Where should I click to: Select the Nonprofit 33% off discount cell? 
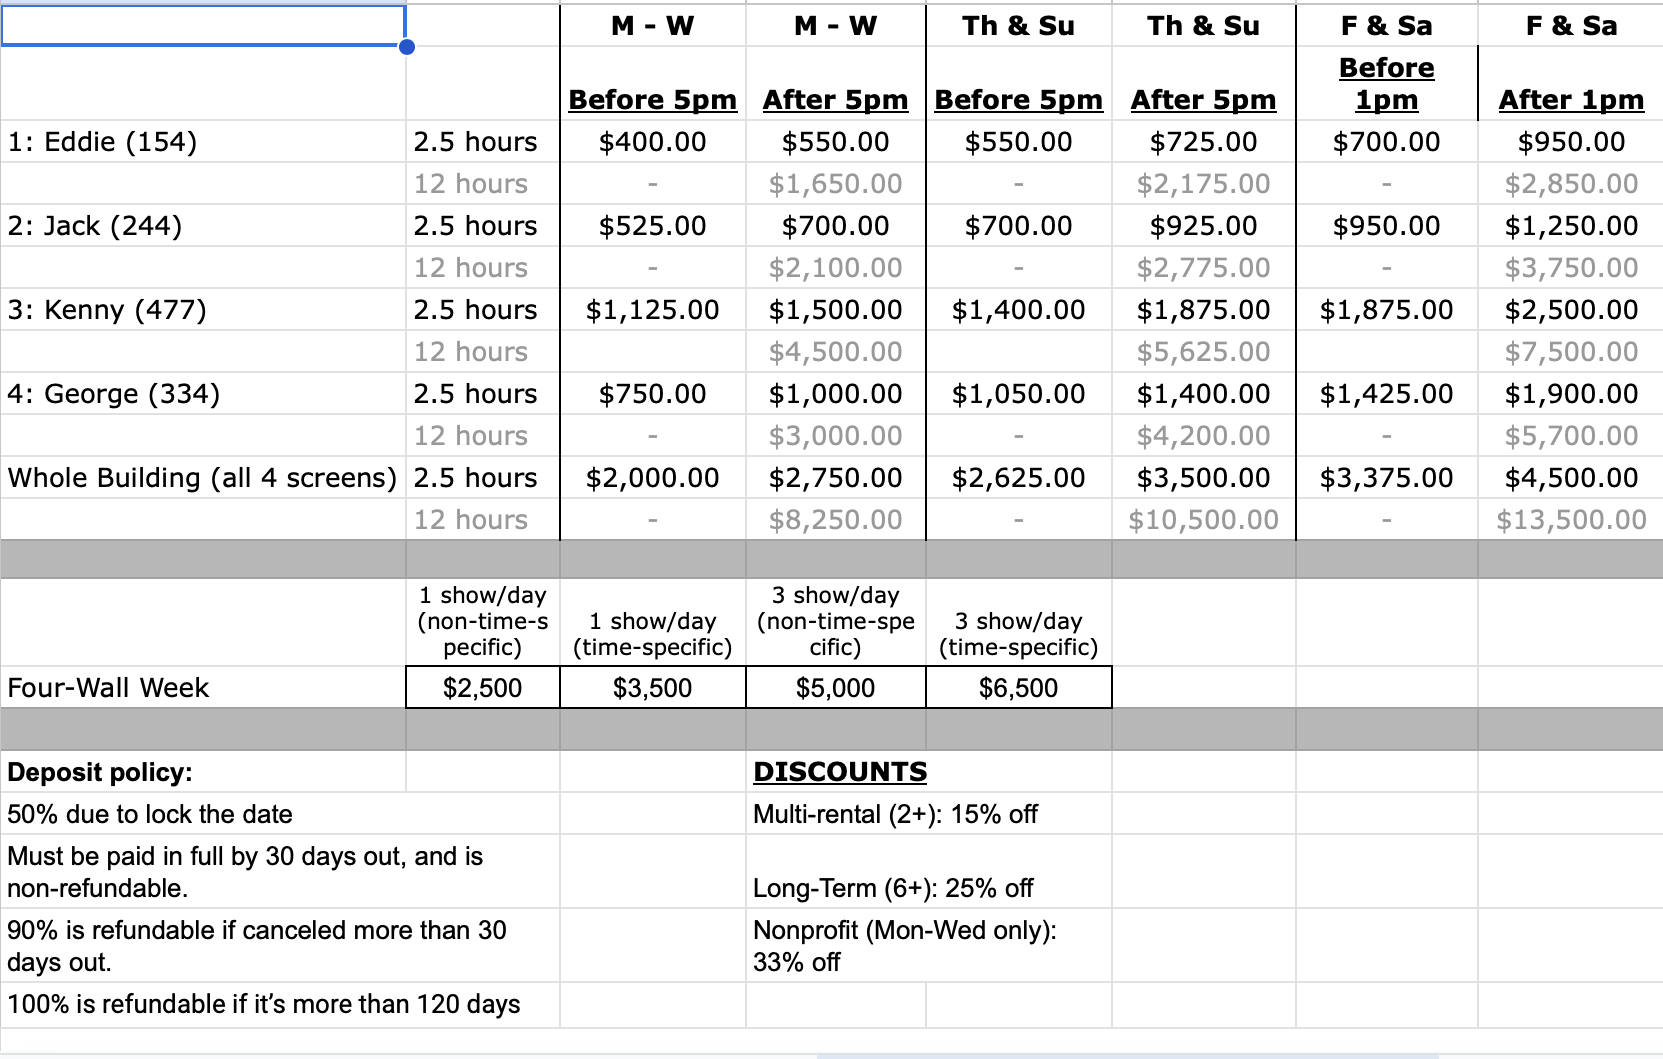pyautogui.click(x=904, y=946)
